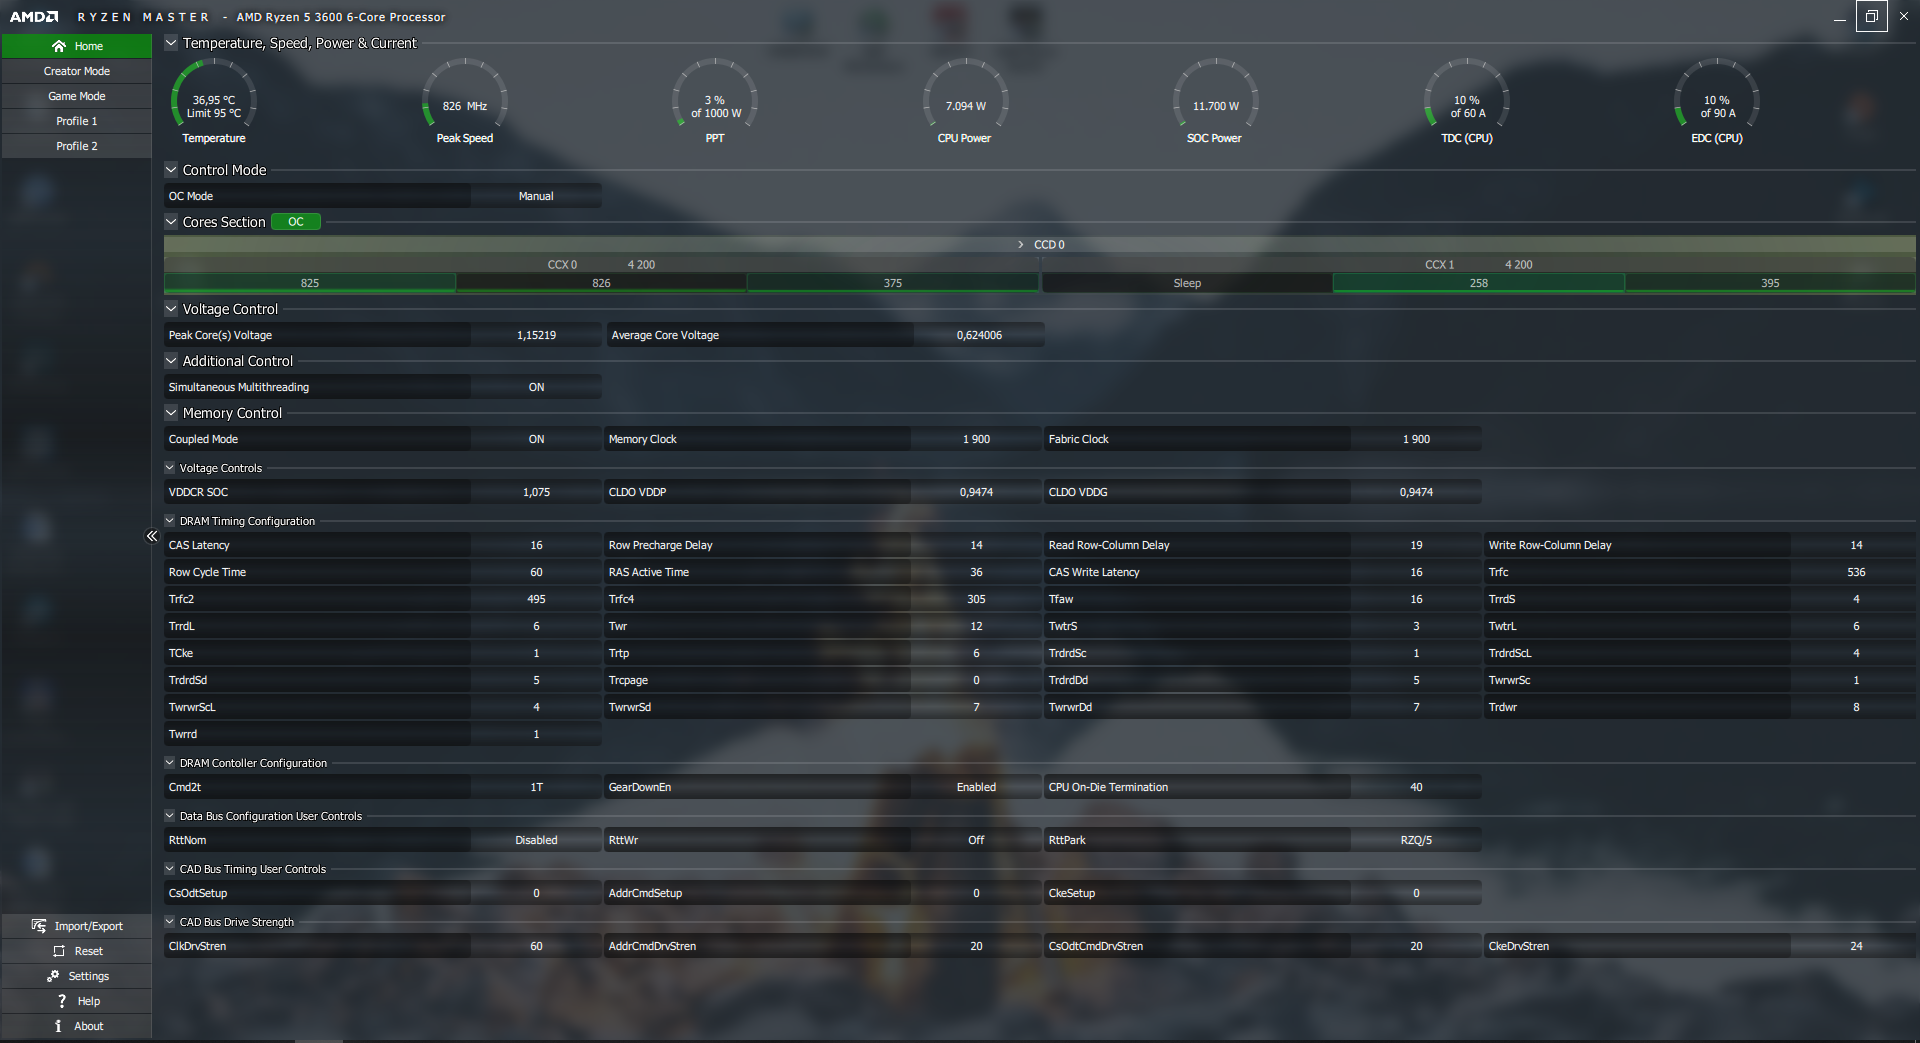
Task: Open Profile 2
Action: (77, 146)
